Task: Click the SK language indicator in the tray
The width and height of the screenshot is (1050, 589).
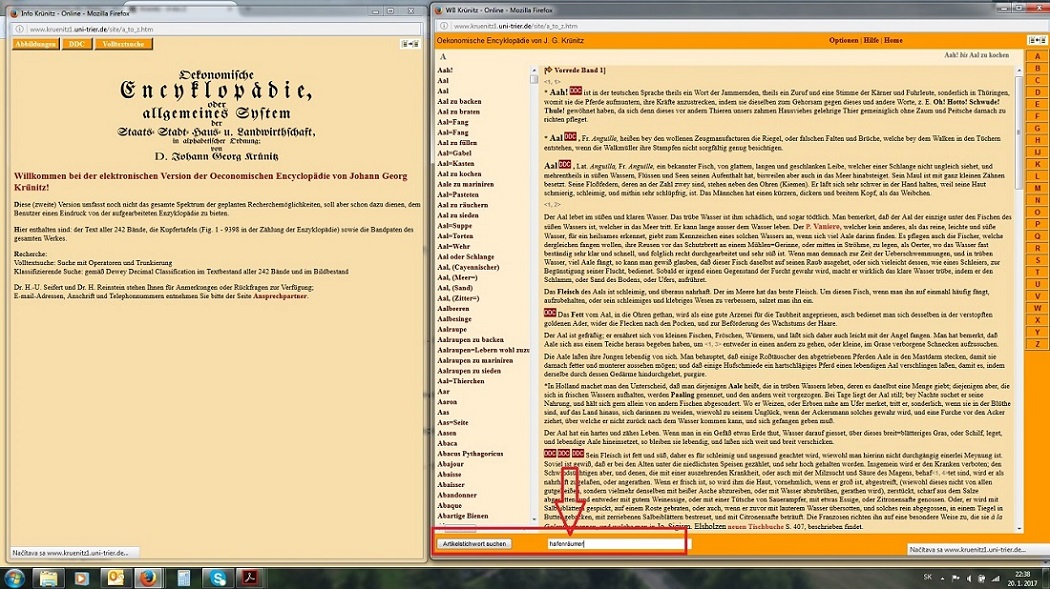Action: tap(927, 578)
